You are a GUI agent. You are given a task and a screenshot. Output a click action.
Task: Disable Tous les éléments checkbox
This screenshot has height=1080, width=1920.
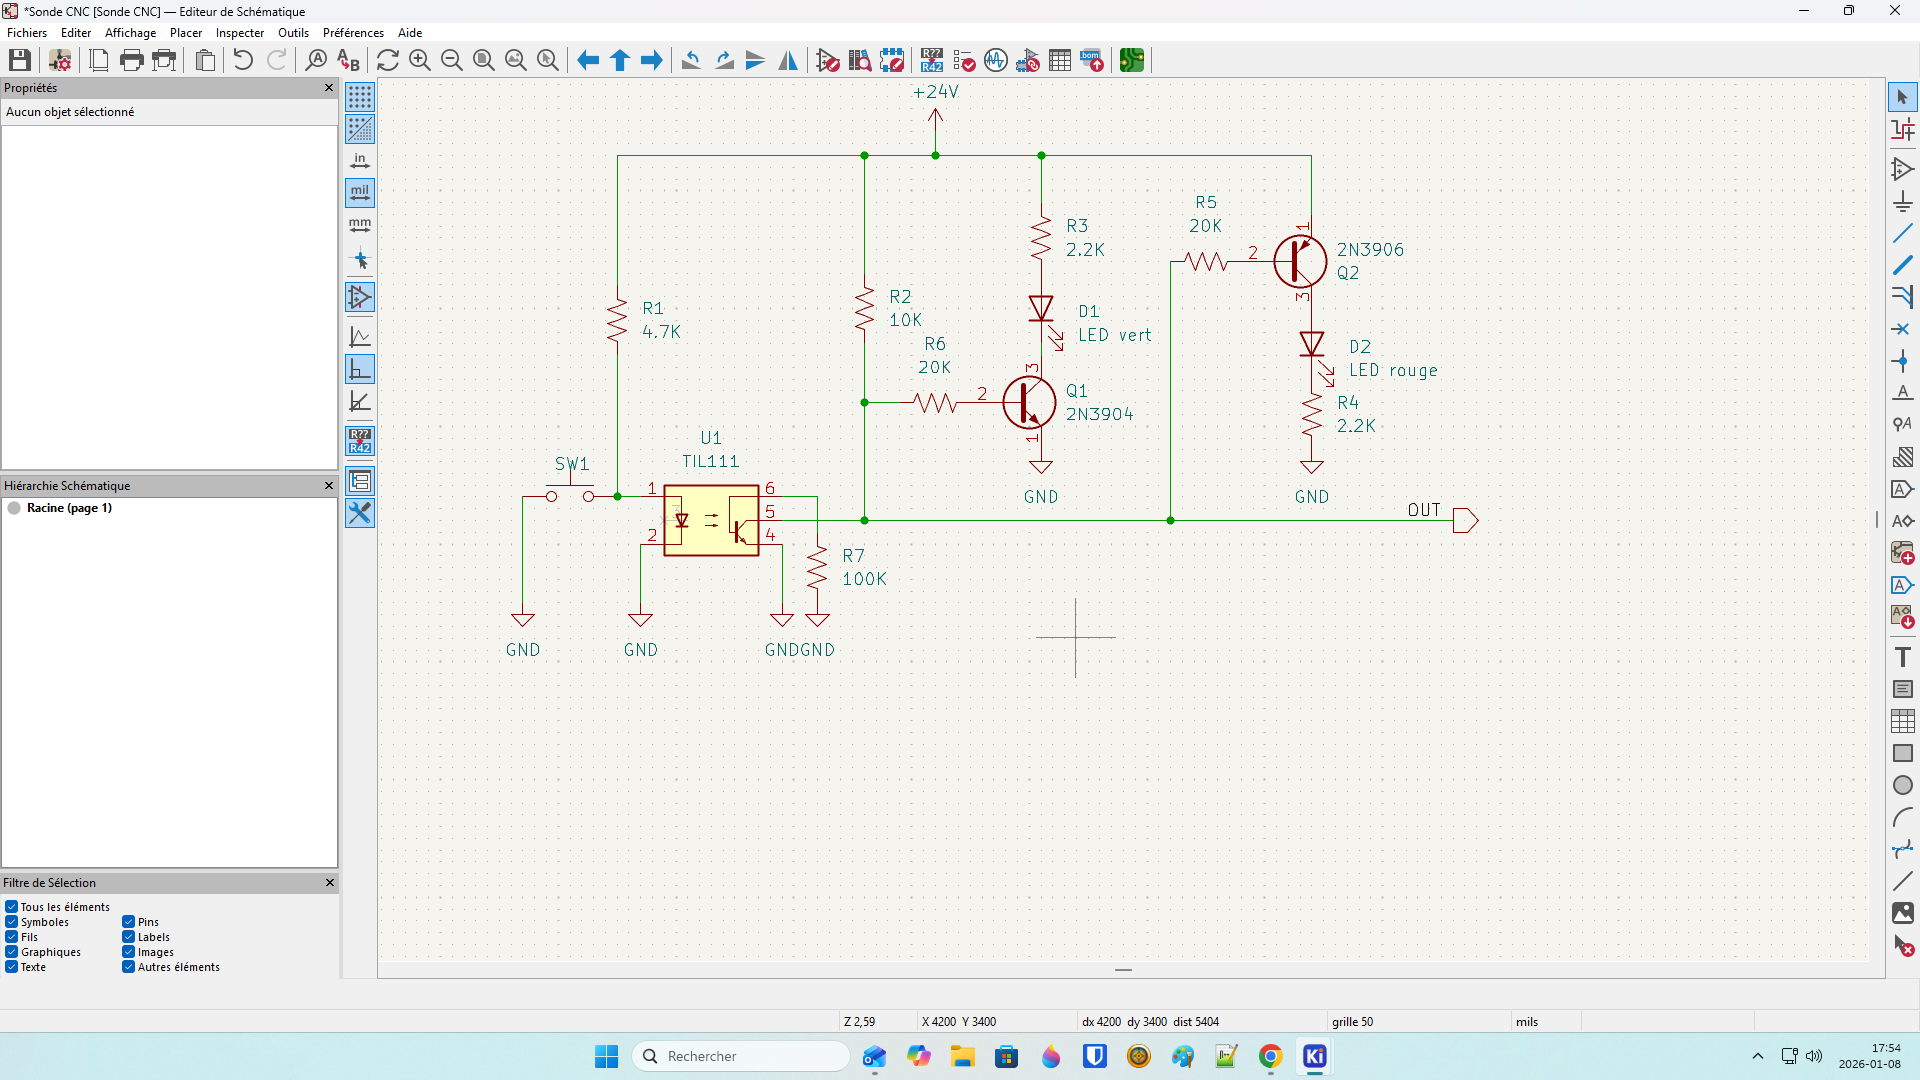pyautogui.click(x=12, y=907)
